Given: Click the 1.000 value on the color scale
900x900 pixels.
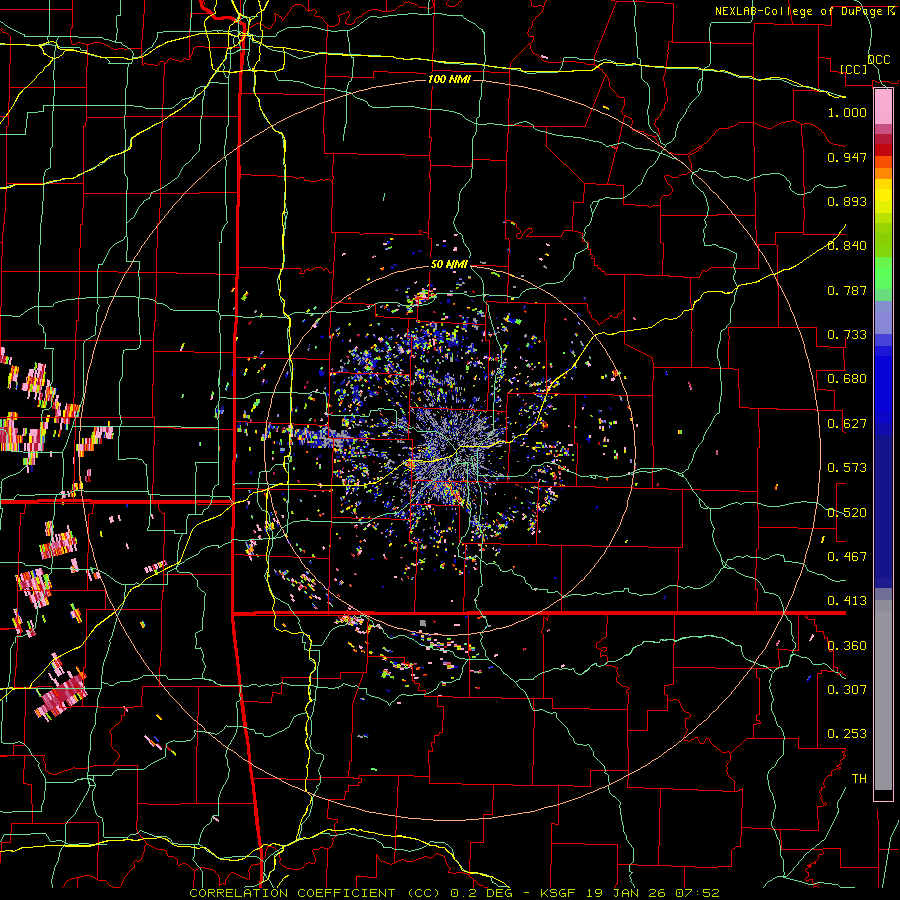Looking at the screenshot, I should coord(847,112).
